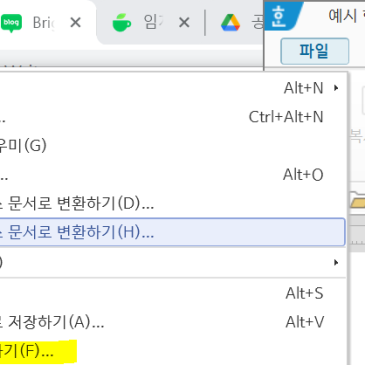The image size is (365, 365).
Task: Open the 파일 menu
Action: tap(315, 51)
